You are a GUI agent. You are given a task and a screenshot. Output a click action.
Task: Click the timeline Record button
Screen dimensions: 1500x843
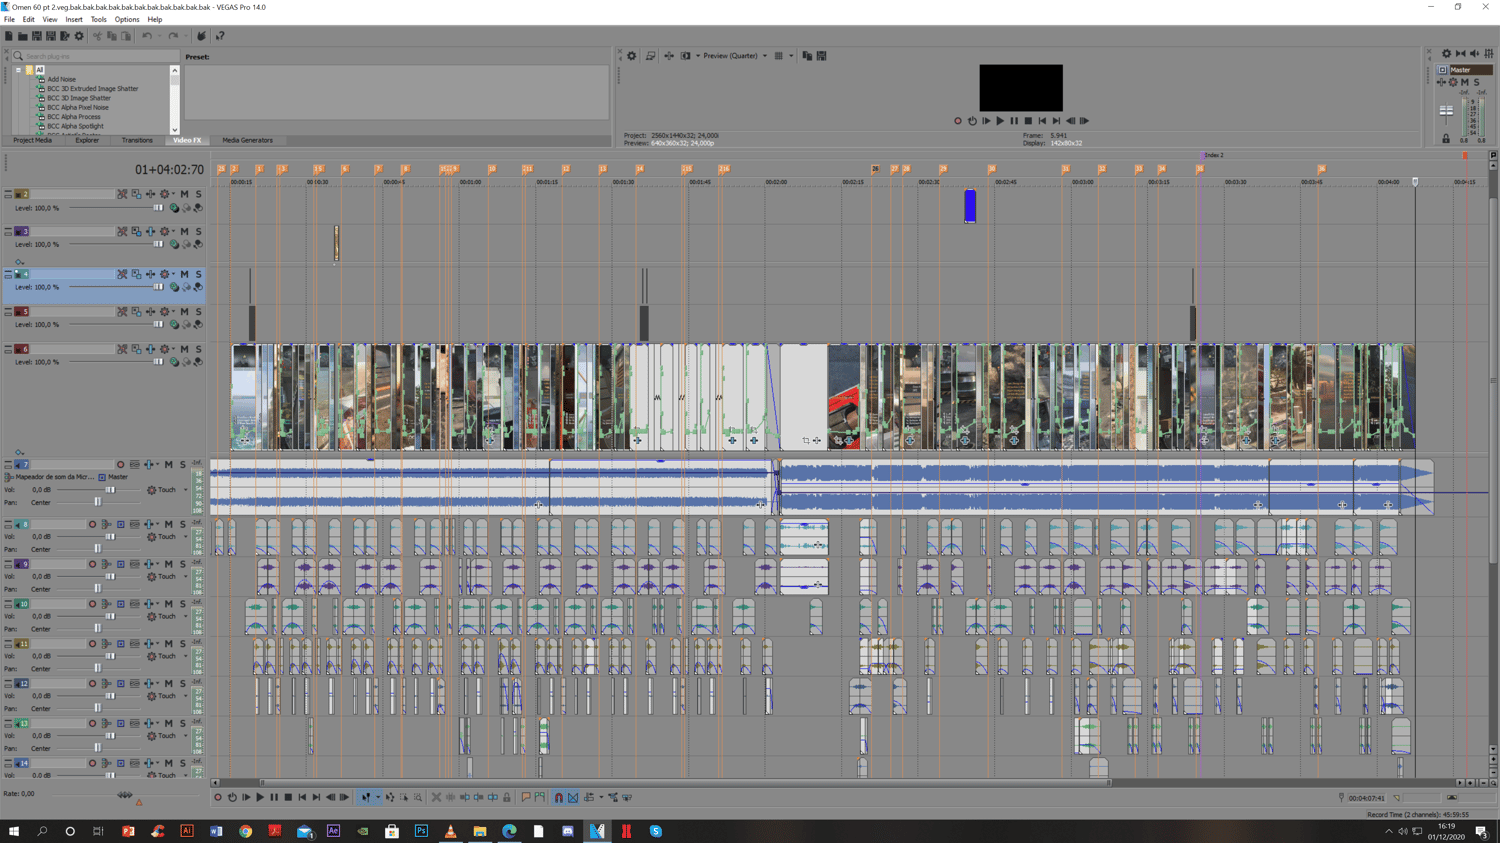click(x=218, y=797)
